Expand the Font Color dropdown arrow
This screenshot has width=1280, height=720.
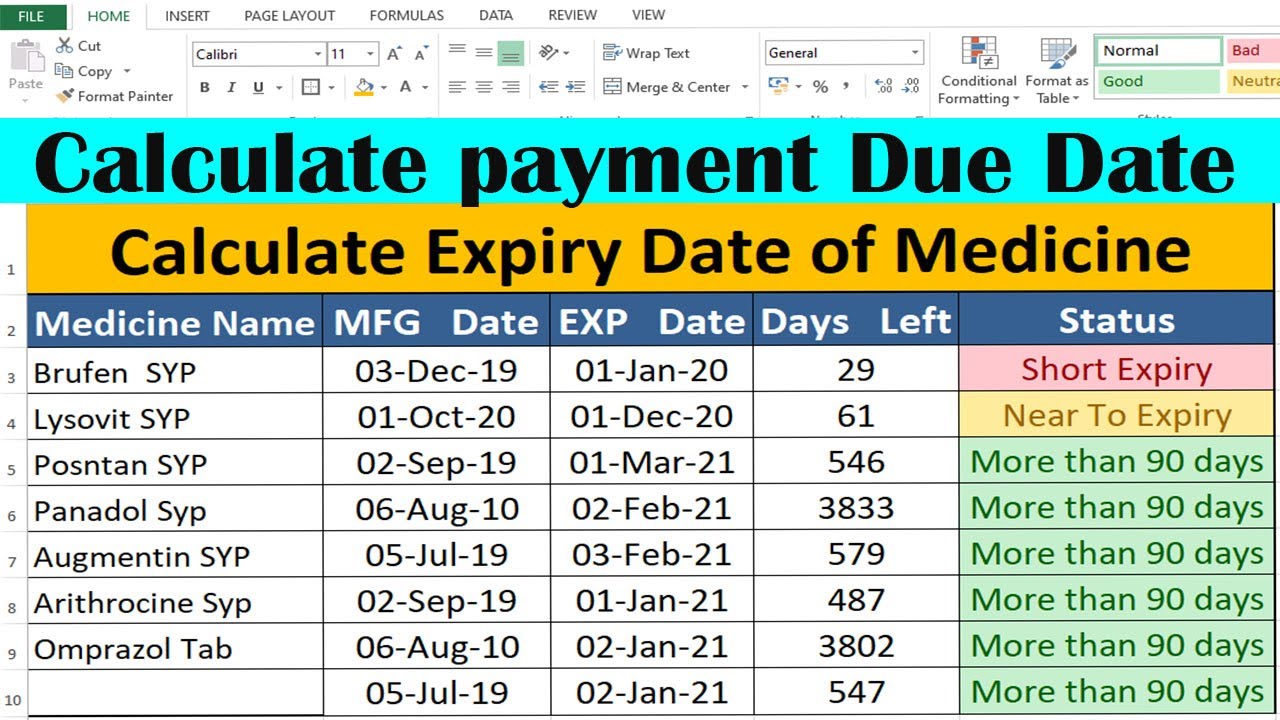(425, 87)
